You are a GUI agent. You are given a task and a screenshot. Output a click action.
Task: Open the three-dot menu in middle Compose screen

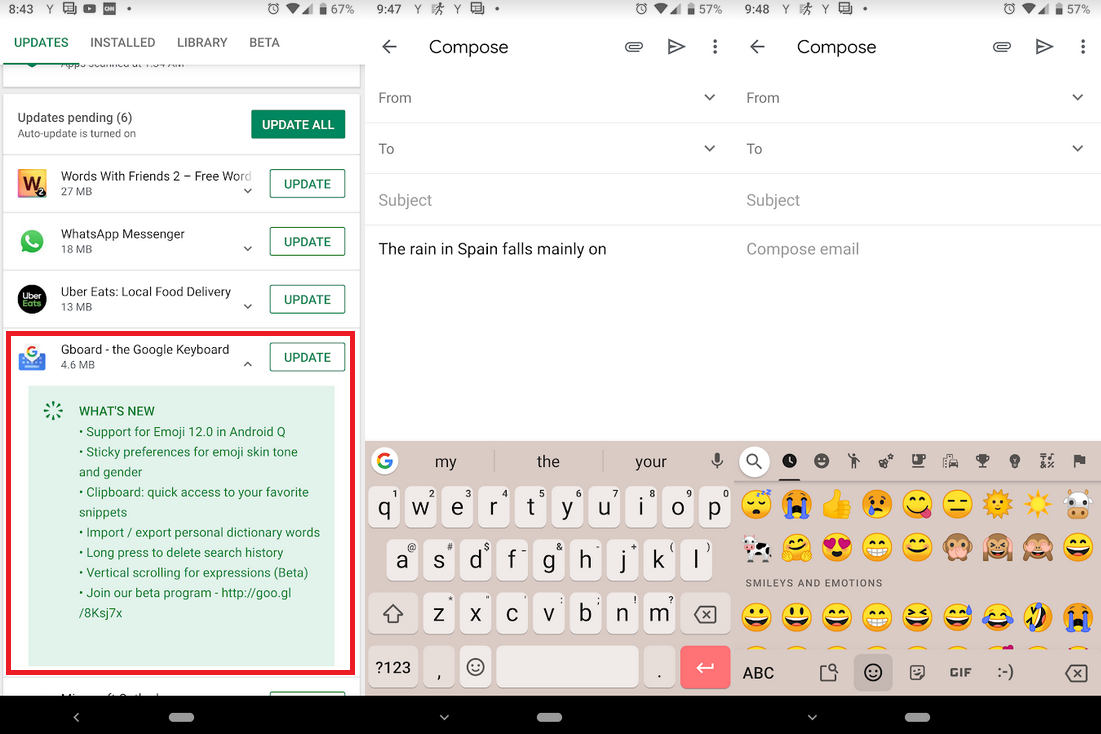click(715, 47)
